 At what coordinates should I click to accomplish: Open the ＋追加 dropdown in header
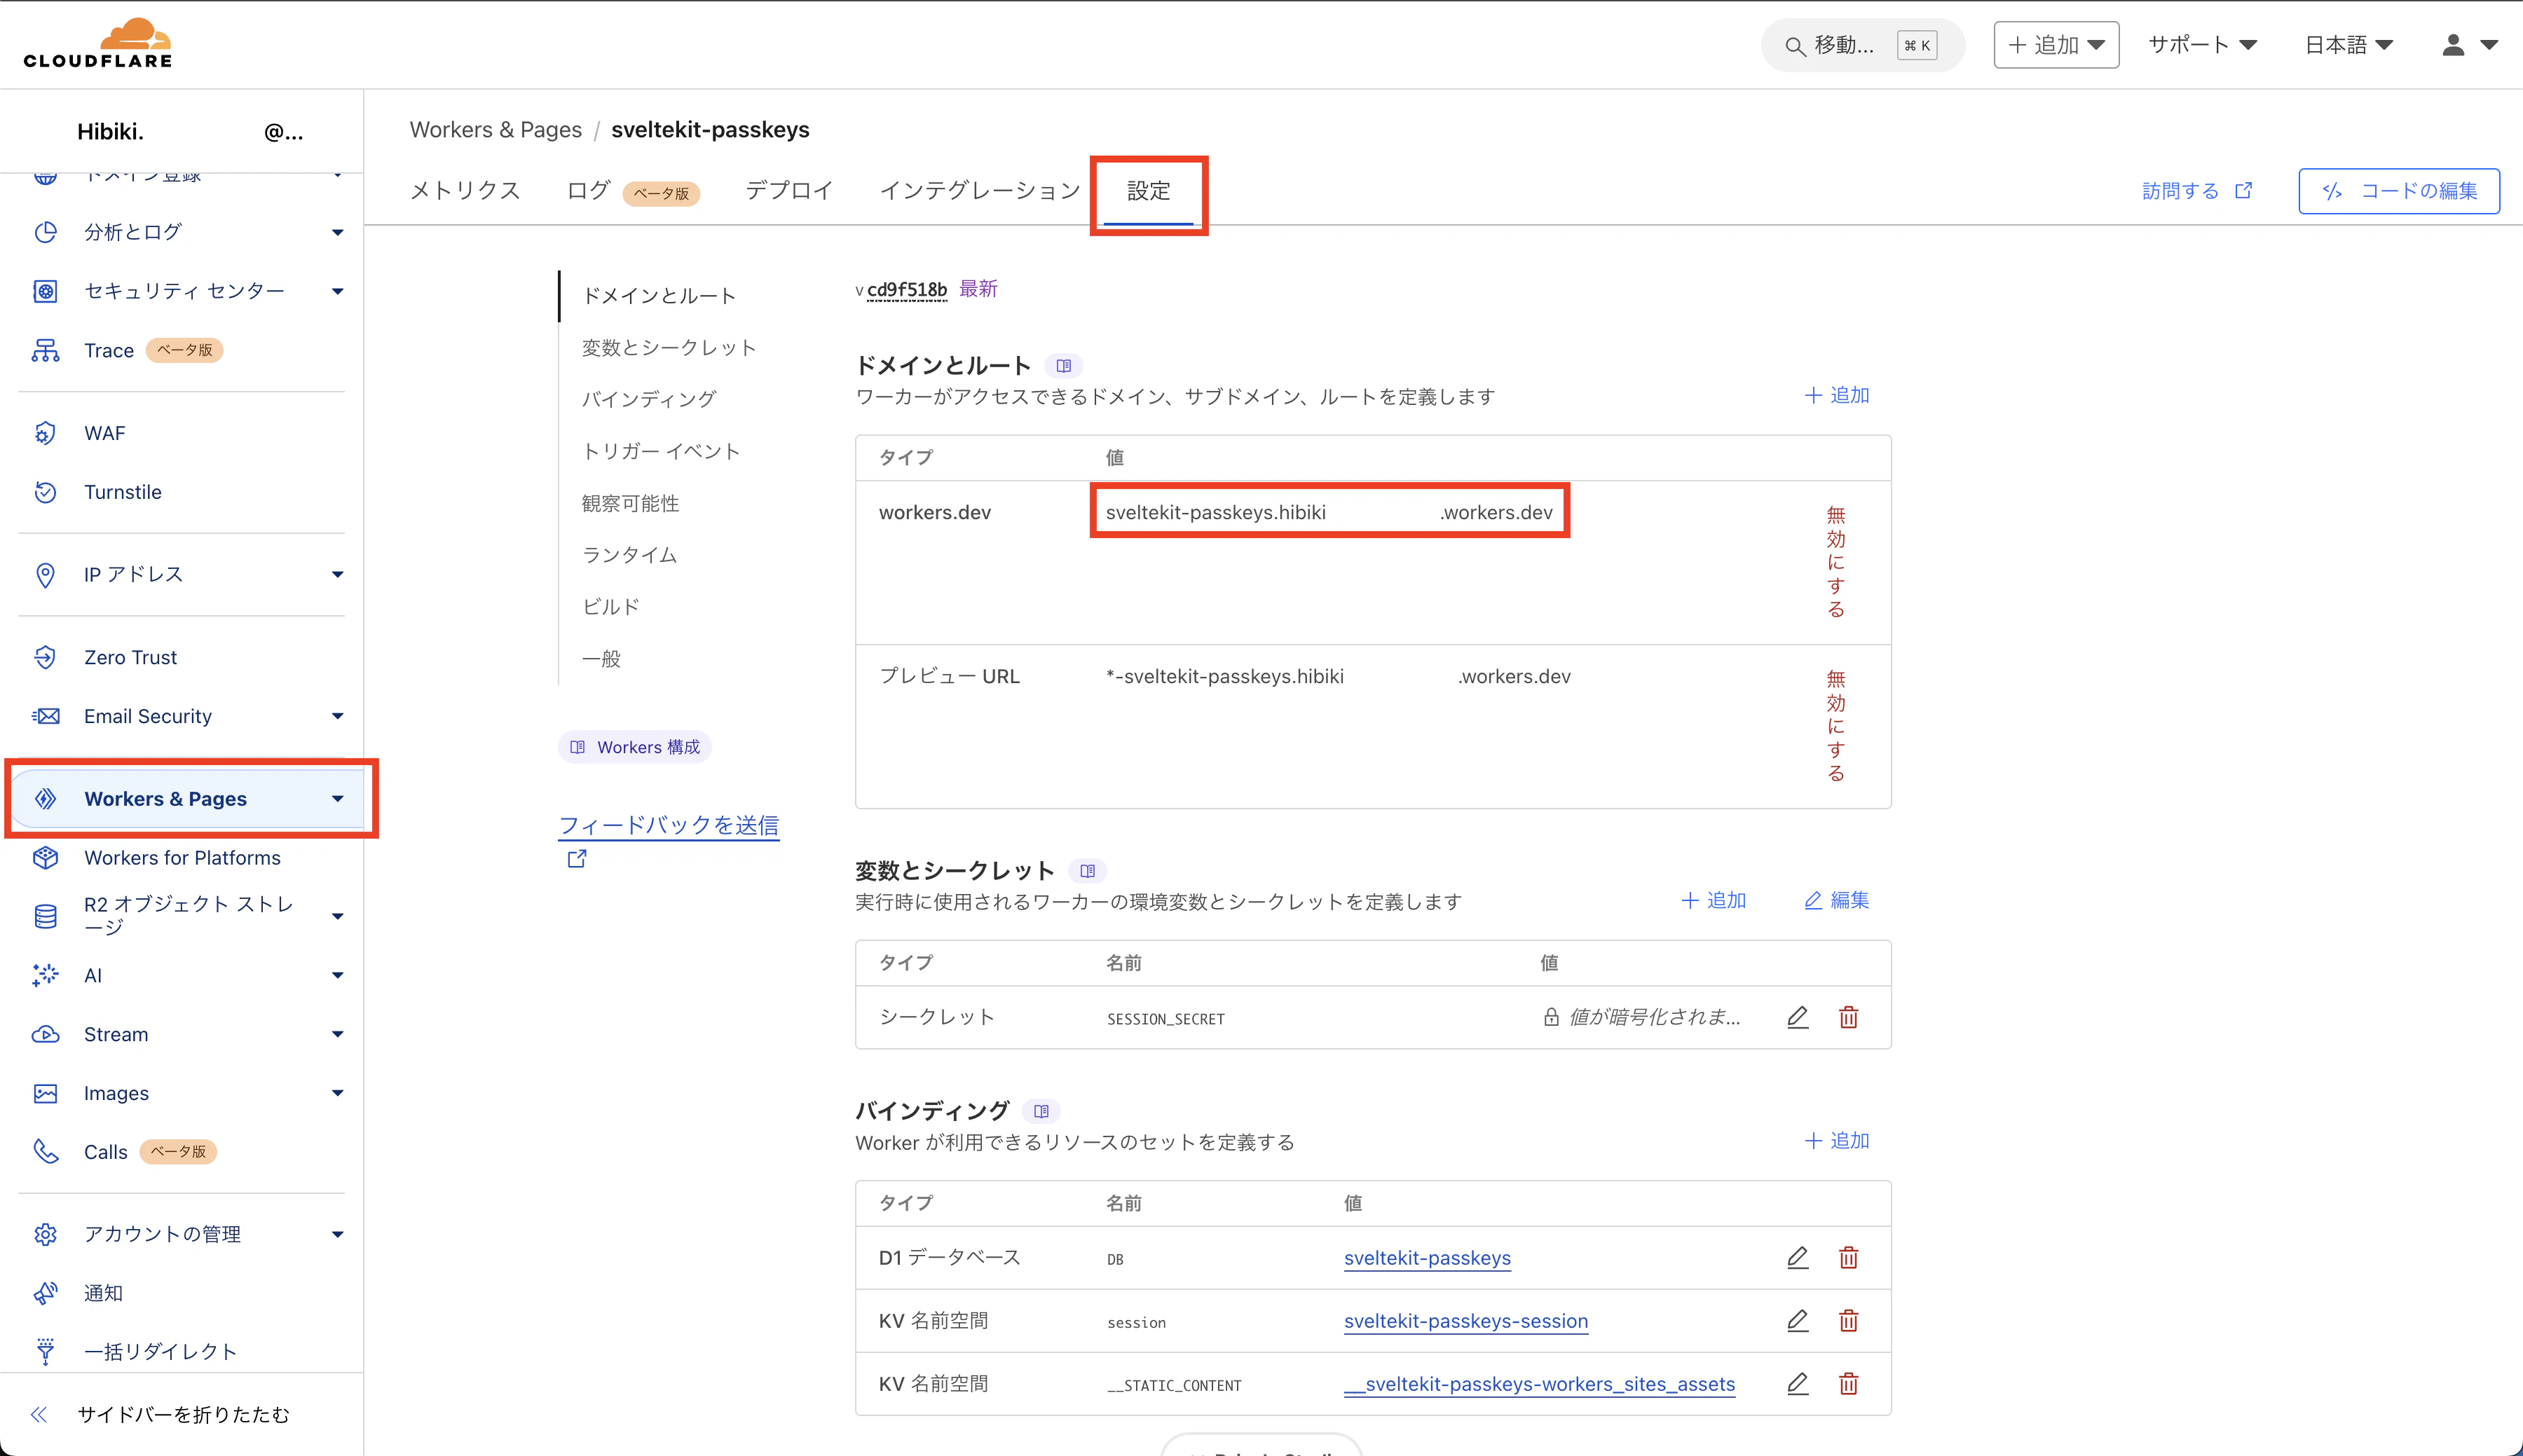[2056, 45]
